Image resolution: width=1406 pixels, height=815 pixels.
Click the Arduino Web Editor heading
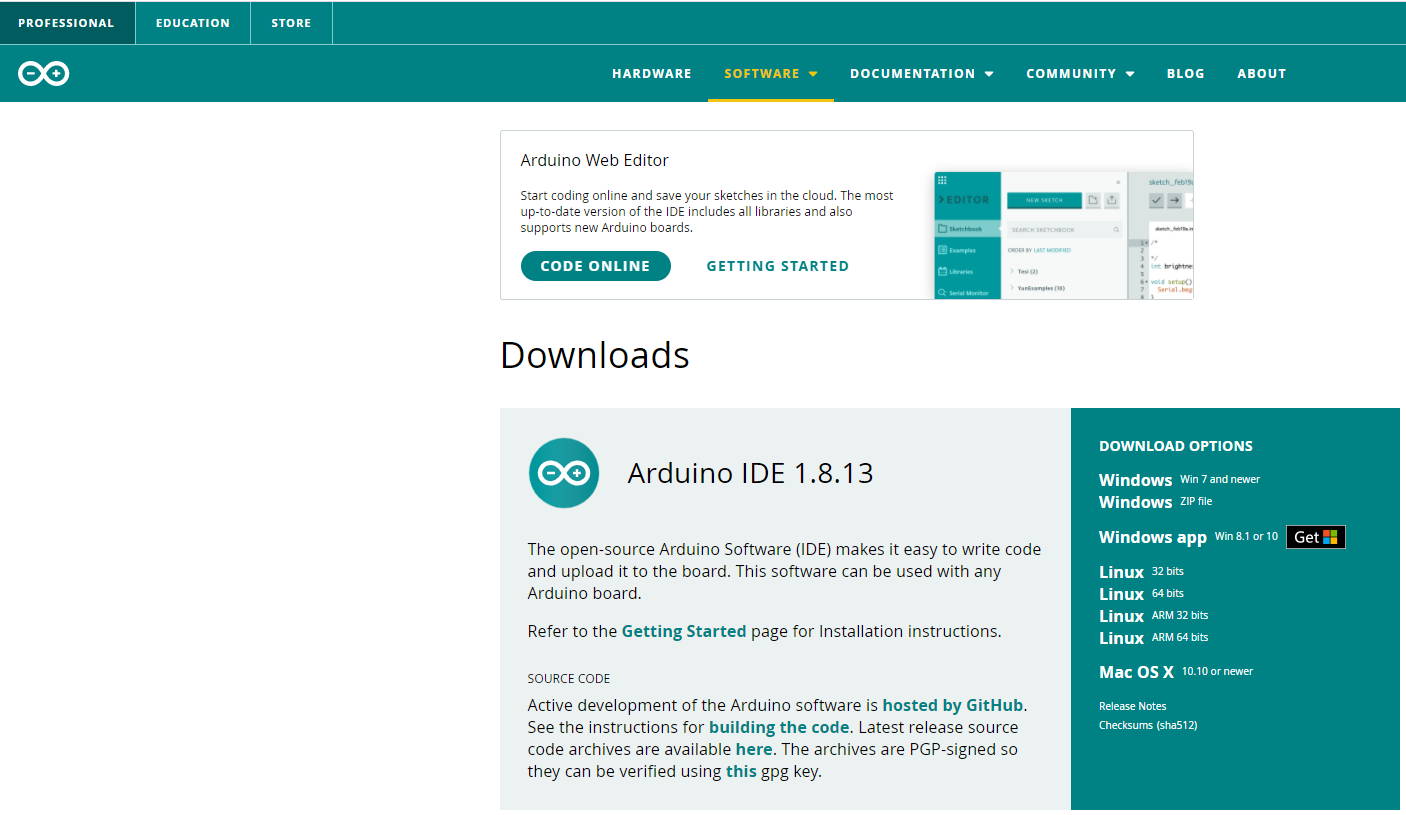coord(595,160)
